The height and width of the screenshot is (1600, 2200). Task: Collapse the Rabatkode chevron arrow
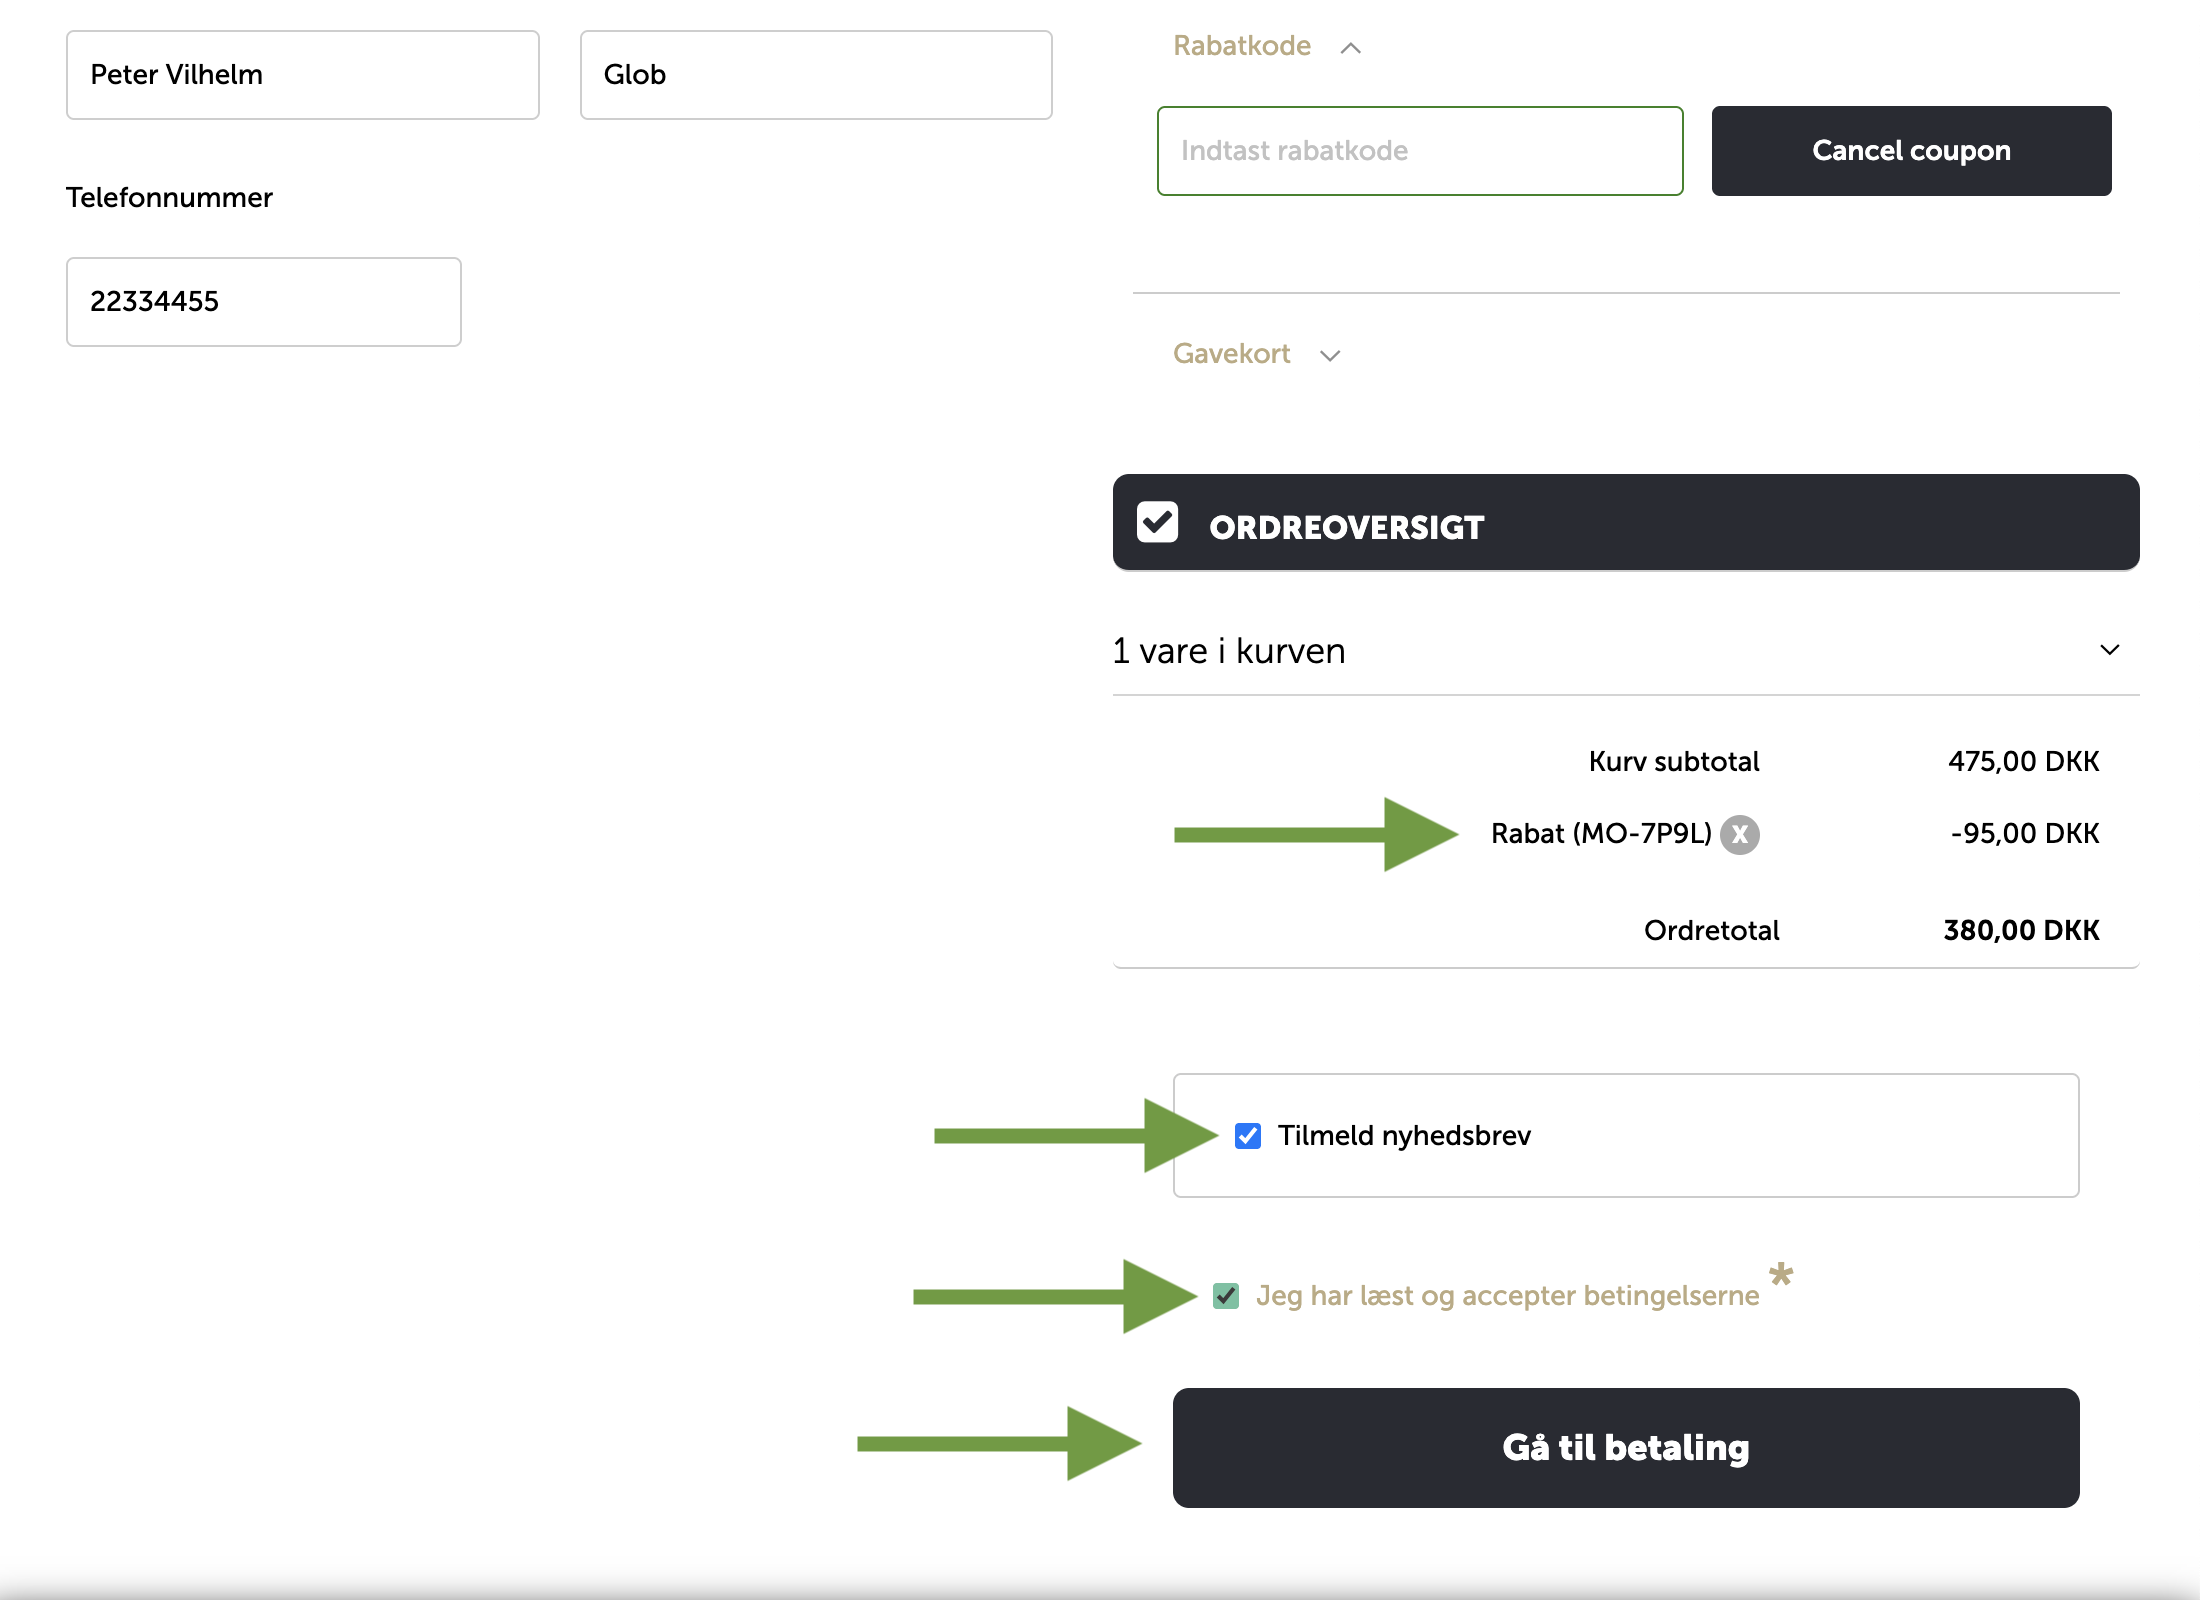click(1350, 48)
